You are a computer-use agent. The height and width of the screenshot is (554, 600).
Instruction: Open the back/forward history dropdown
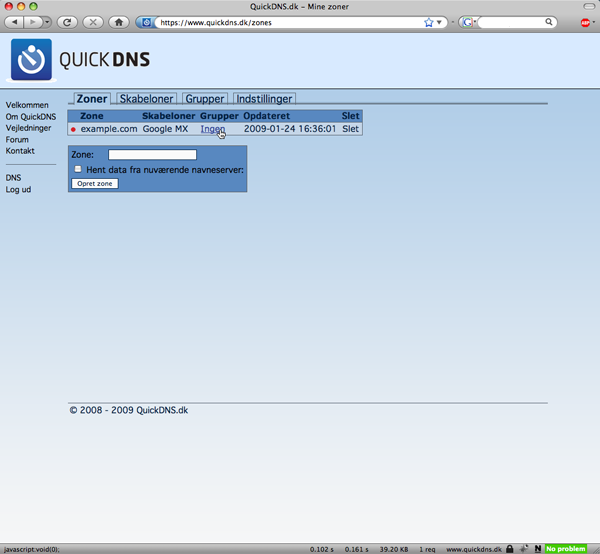[47, 22]
